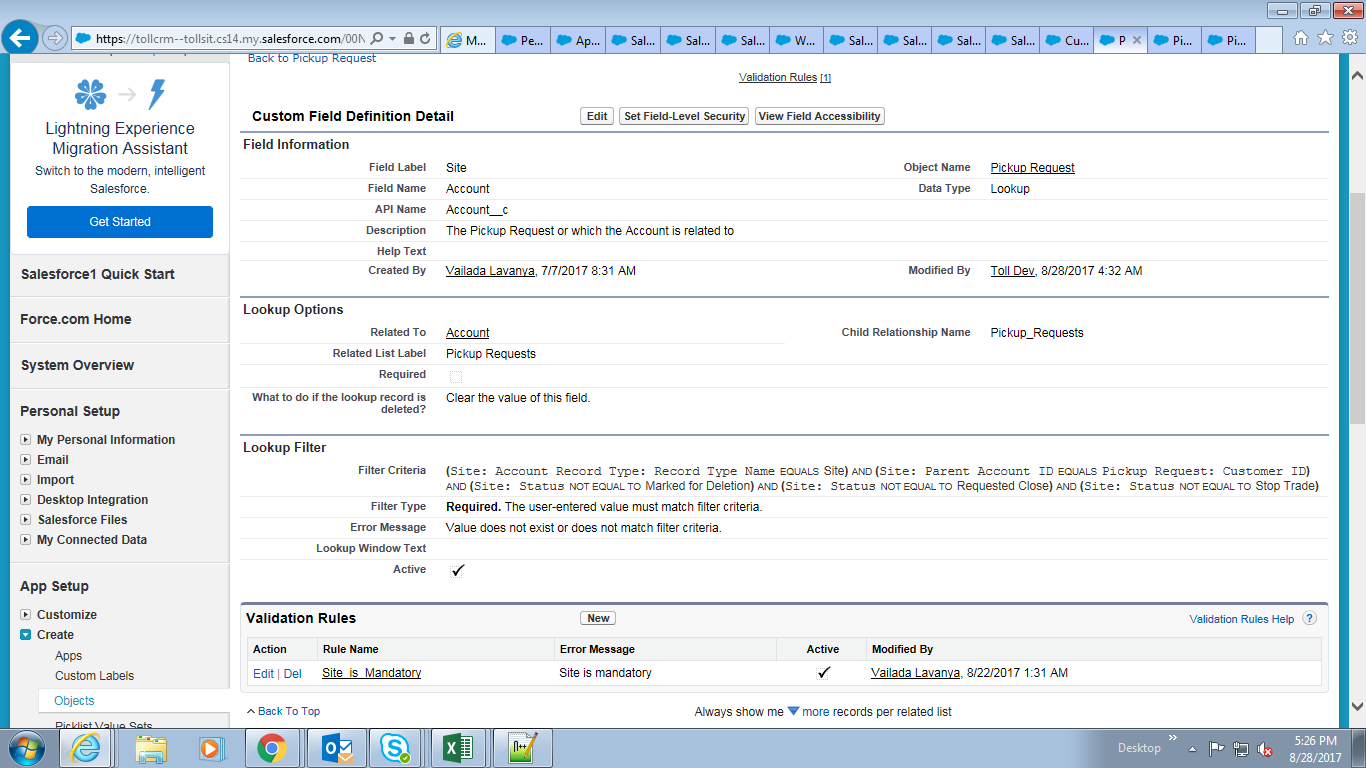Jump to Validation Rules [1] anchor link
1366x768 pixels.
point(785,77)
